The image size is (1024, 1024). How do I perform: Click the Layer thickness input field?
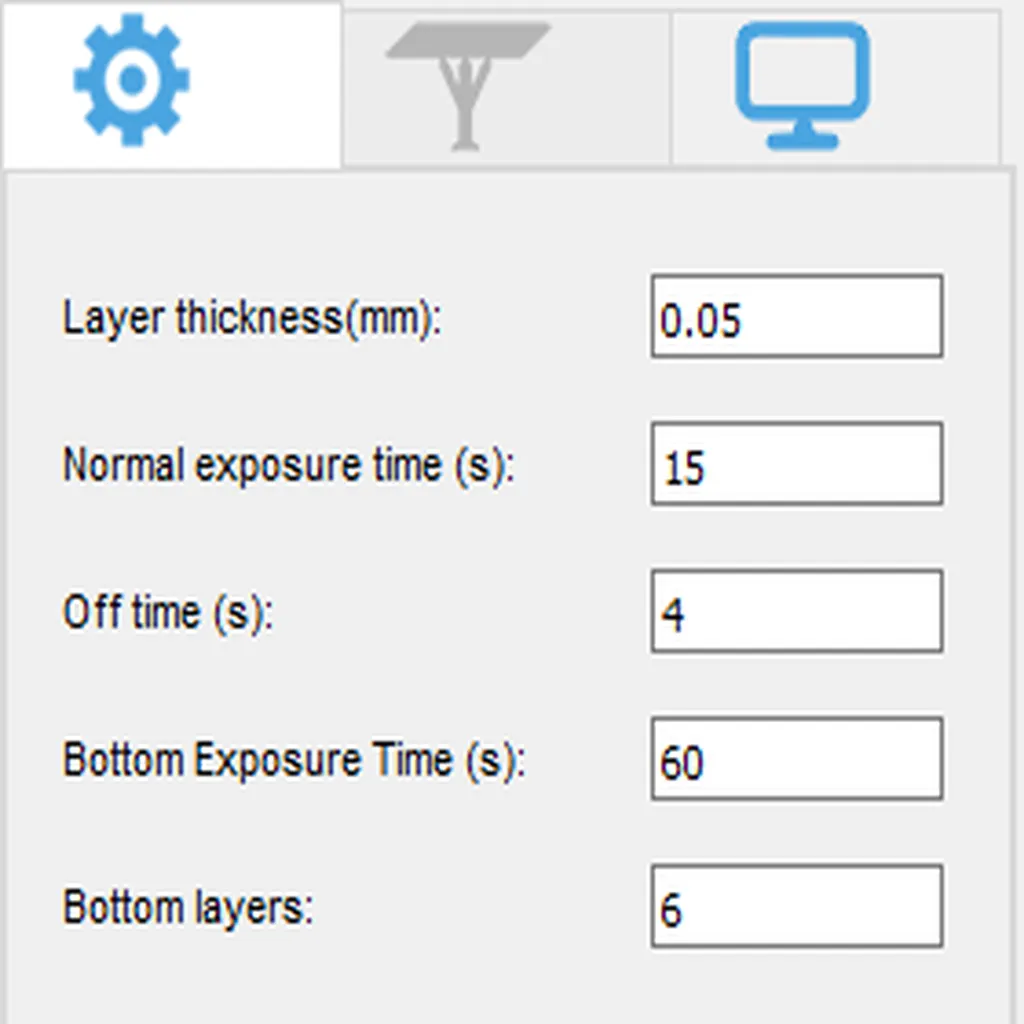click(x=796, y=317)
